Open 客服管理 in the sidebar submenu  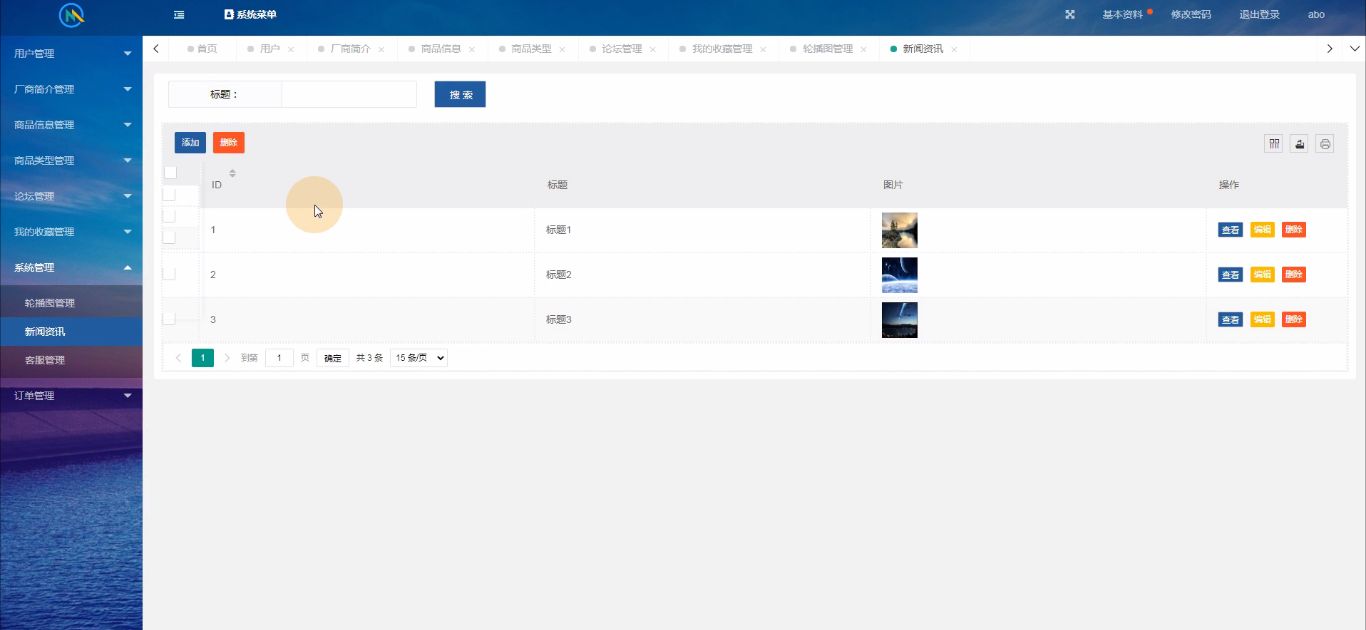click(71, 360)
